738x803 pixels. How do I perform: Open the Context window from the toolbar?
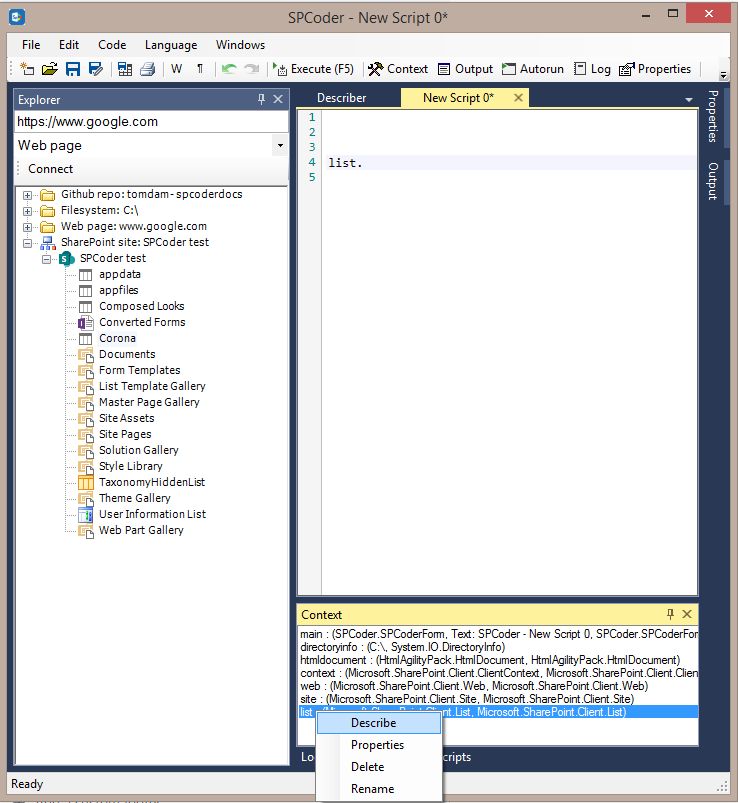pyautogui.click(x=398, y=69)
